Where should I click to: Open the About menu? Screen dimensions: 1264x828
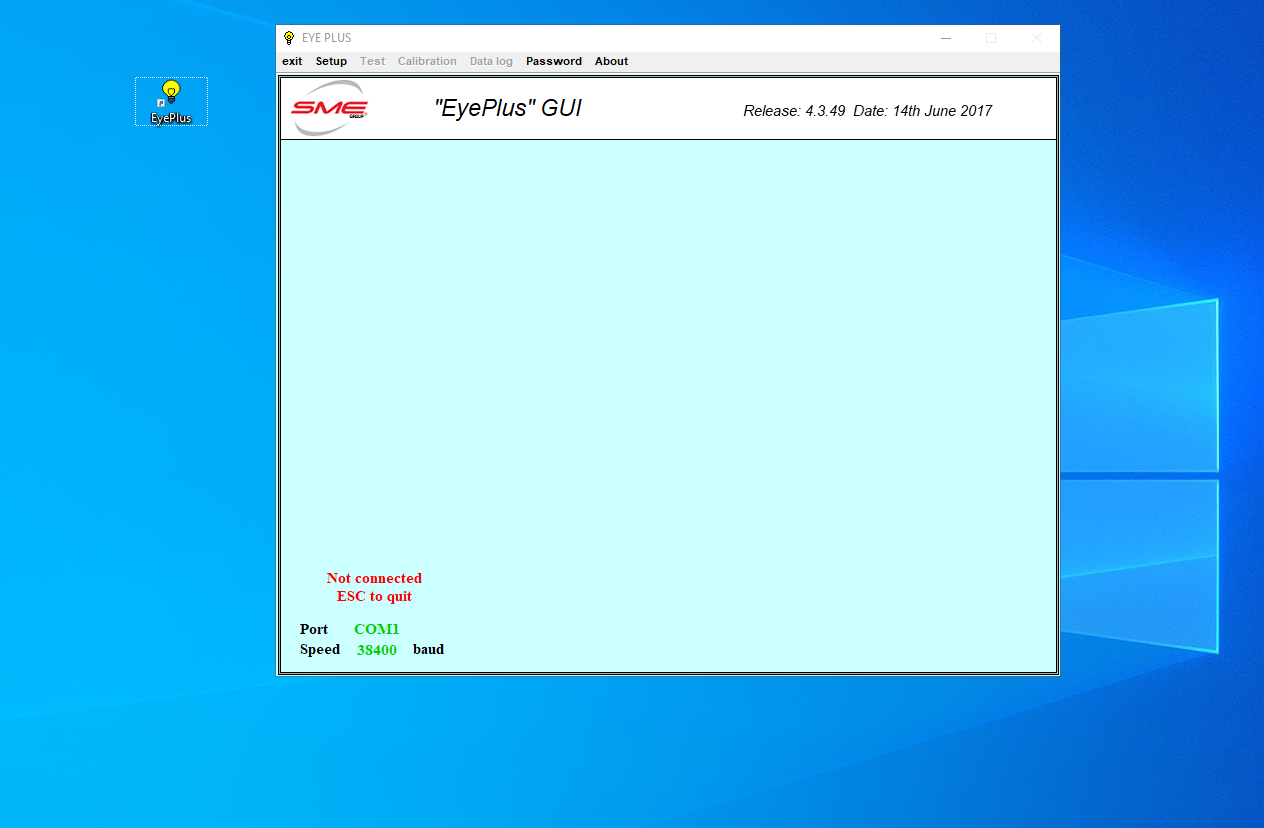[611, 61]
